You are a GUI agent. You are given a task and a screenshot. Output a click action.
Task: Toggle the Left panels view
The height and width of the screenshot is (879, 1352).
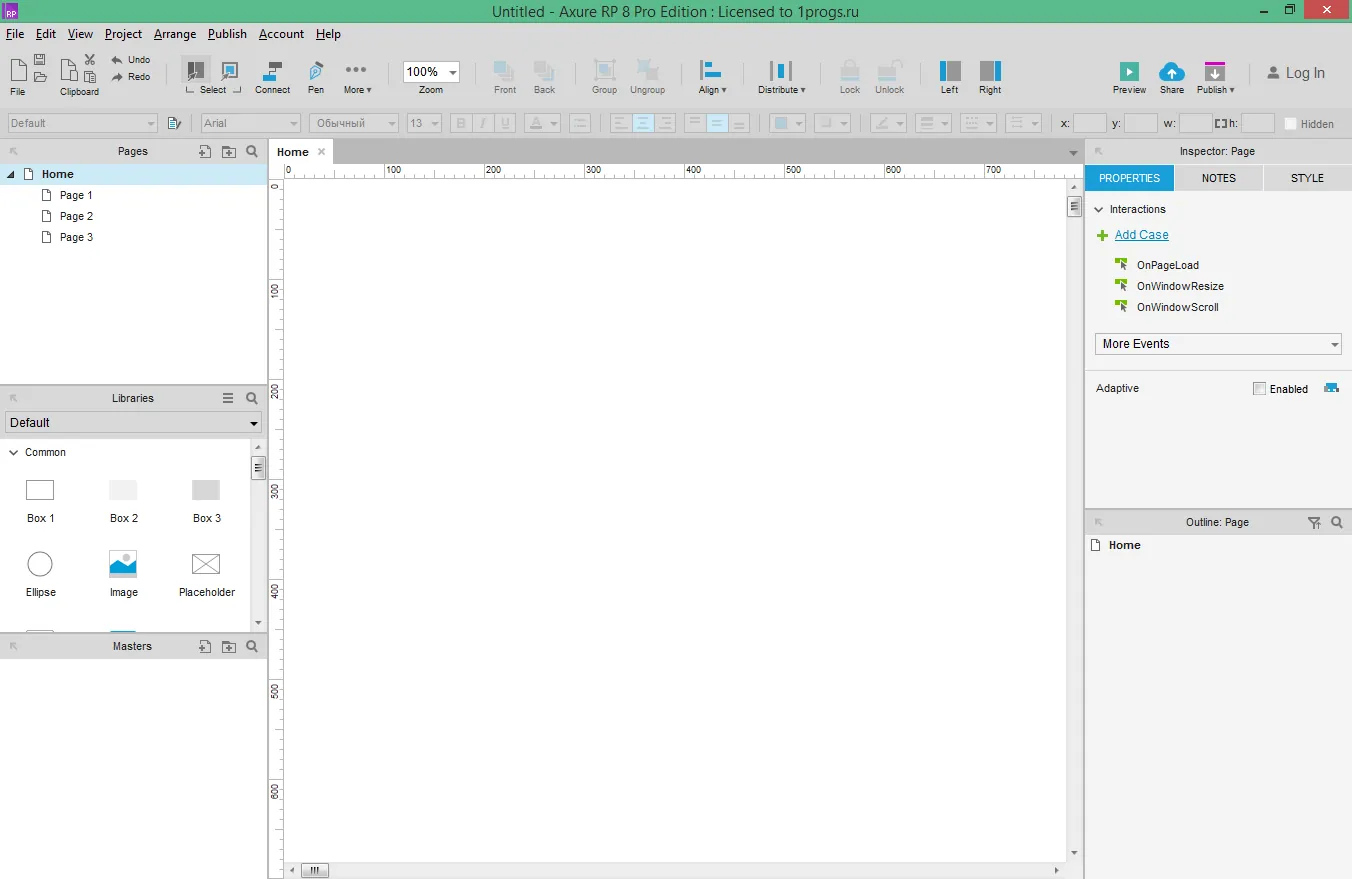tap(950, 77)
